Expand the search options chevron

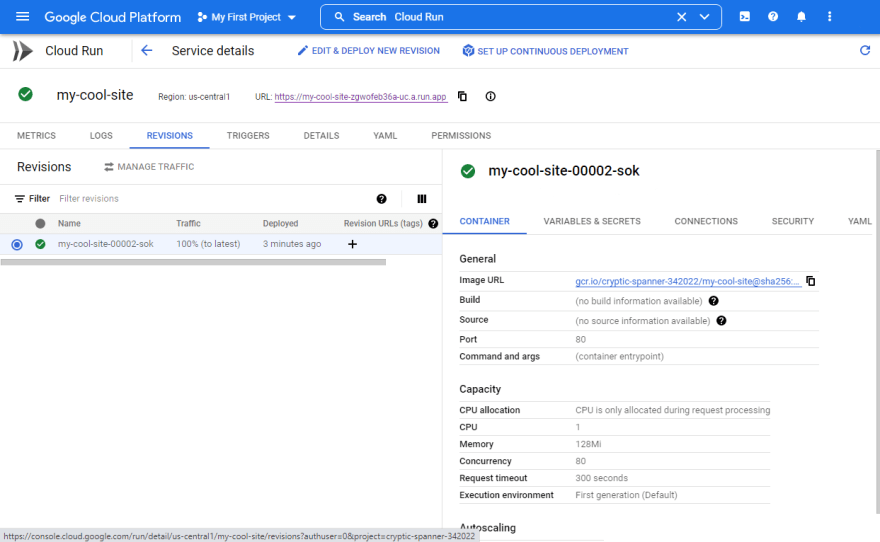[704, 17]
